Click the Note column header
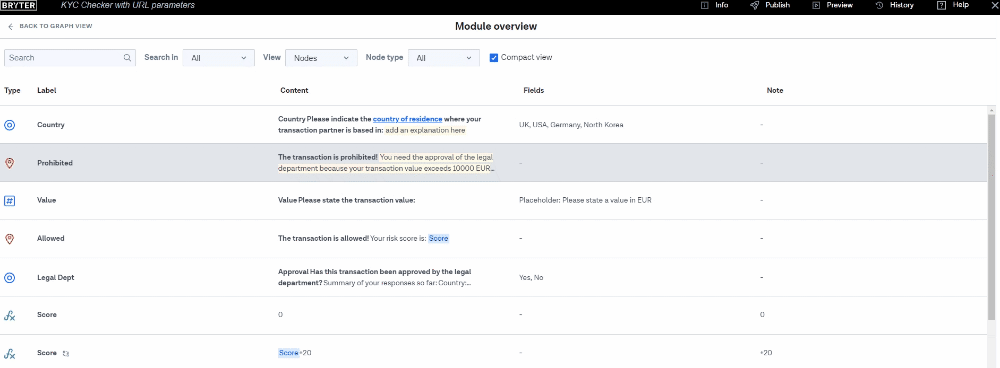Viewport: 1000px width, 368px height. pyautogui.click(x=775, y=91)
